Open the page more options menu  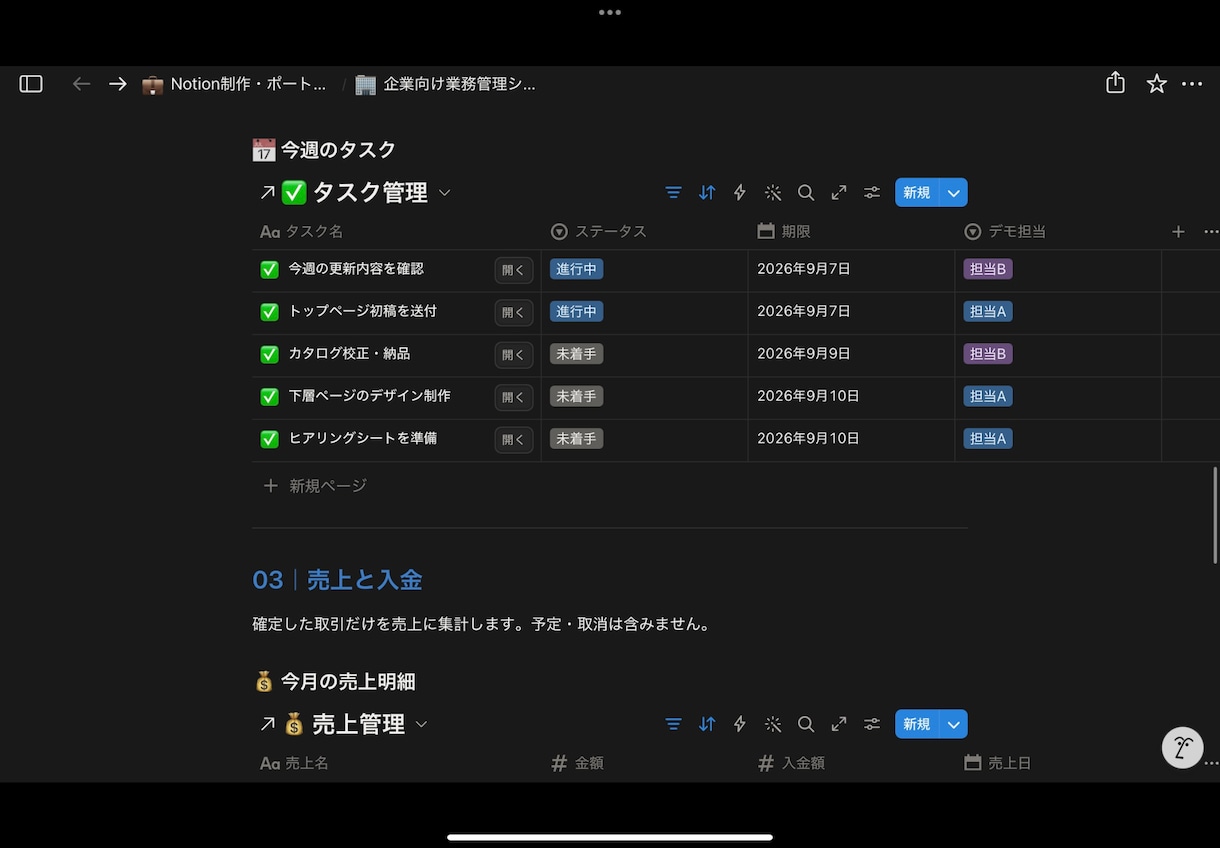pyautogui.click(x=1192, y=84)
